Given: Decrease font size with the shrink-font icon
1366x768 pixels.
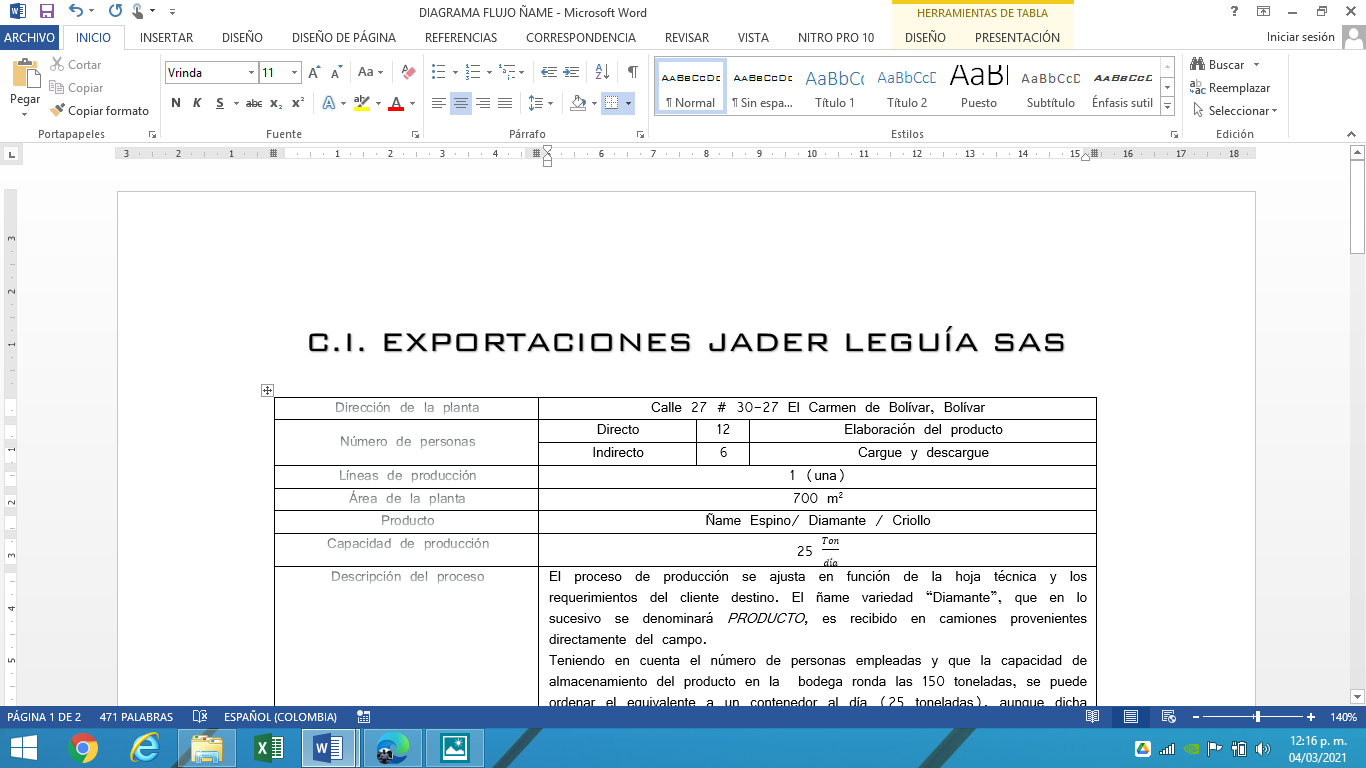Looking at the screenshot, I should pyautogui.click(x=337, y=72).
